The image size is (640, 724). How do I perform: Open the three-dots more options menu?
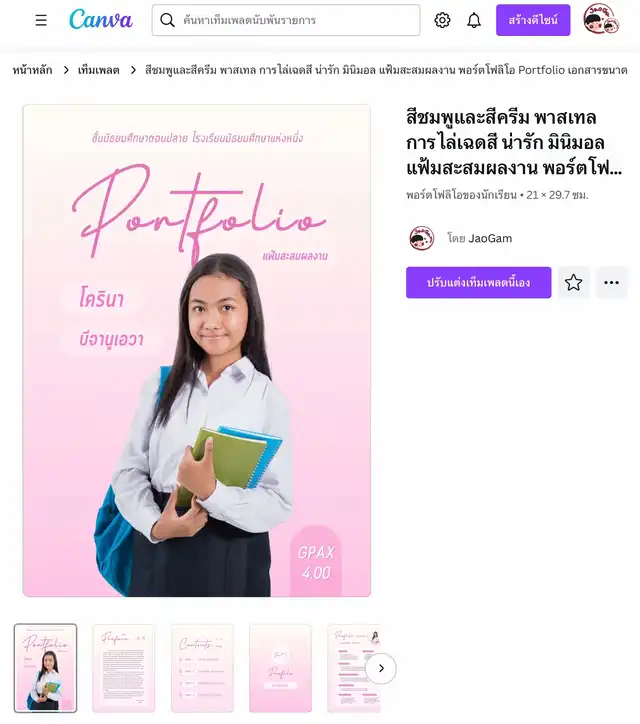click(x=611, y=282)
